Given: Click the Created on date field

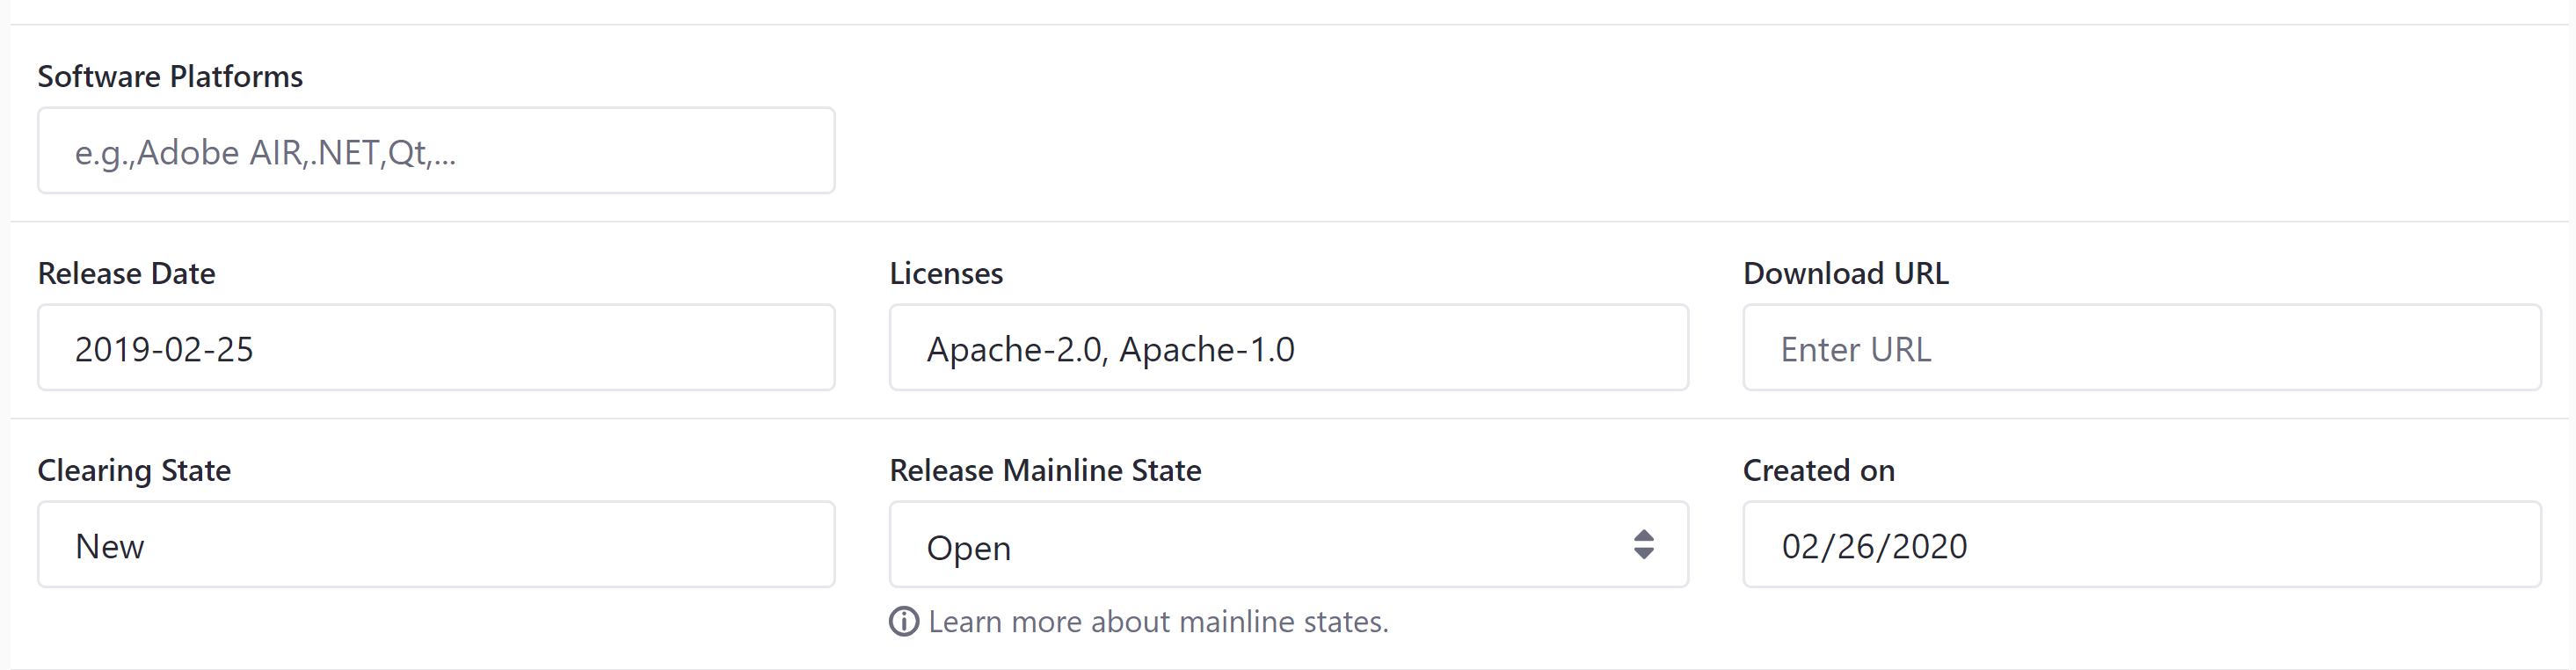Looking at the screenshot, I should coord(2140,544).
